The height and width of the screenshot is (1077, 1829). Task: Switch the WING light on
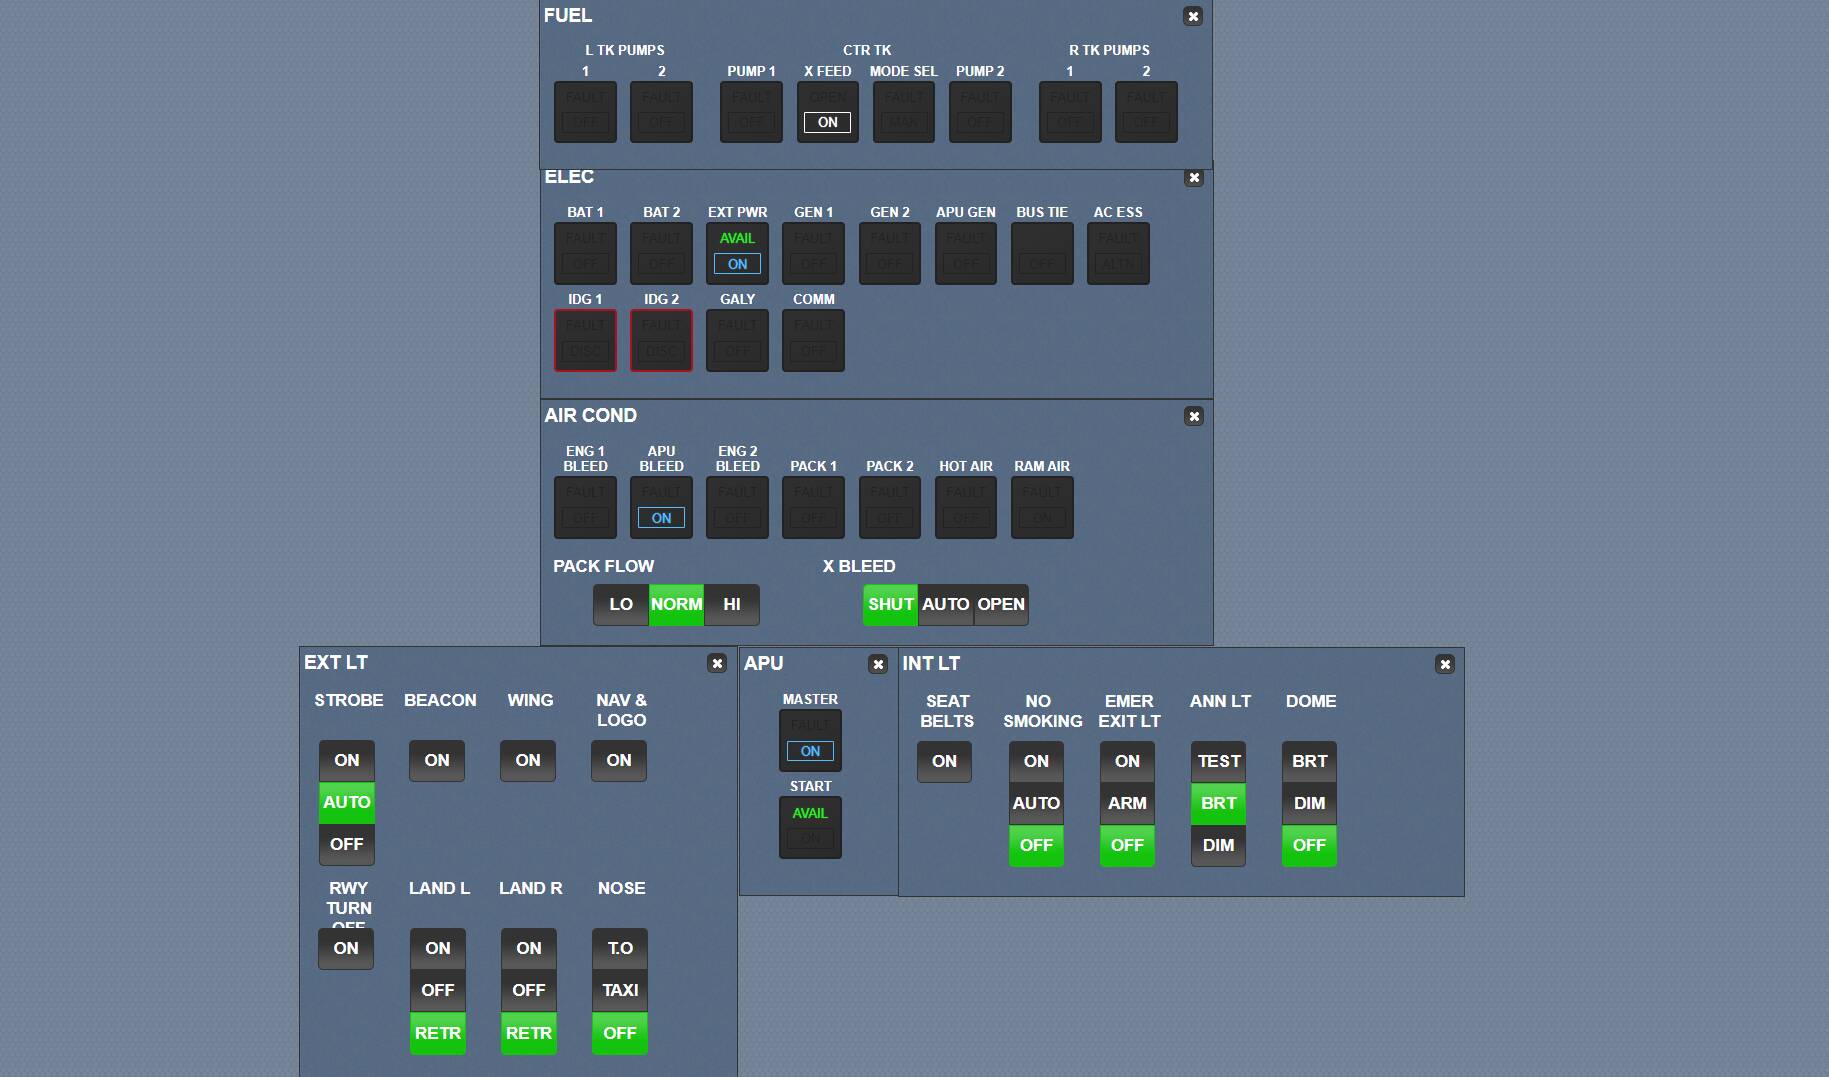(528, 760)
